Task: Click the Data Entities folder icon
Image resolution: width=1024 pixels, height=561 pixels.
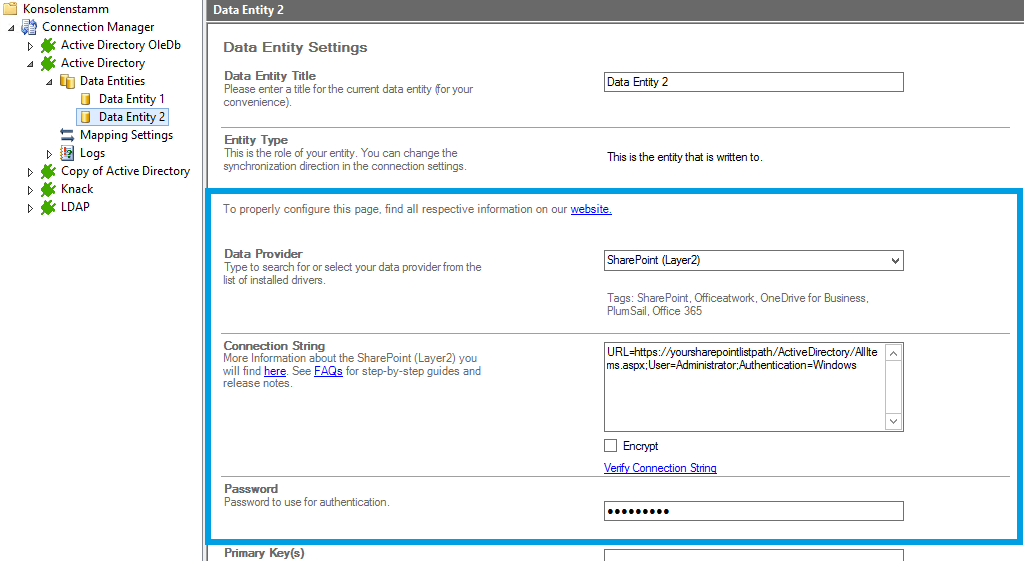Action: (x=68, y=81)
